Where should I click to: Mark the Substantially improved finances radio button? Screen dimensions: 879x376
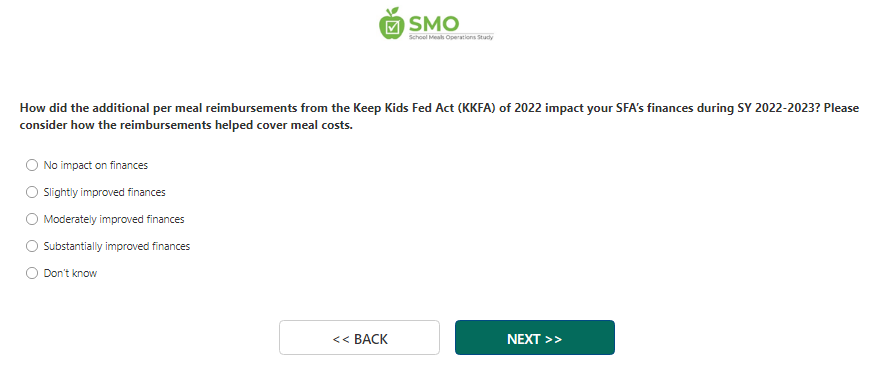point(32,246)
